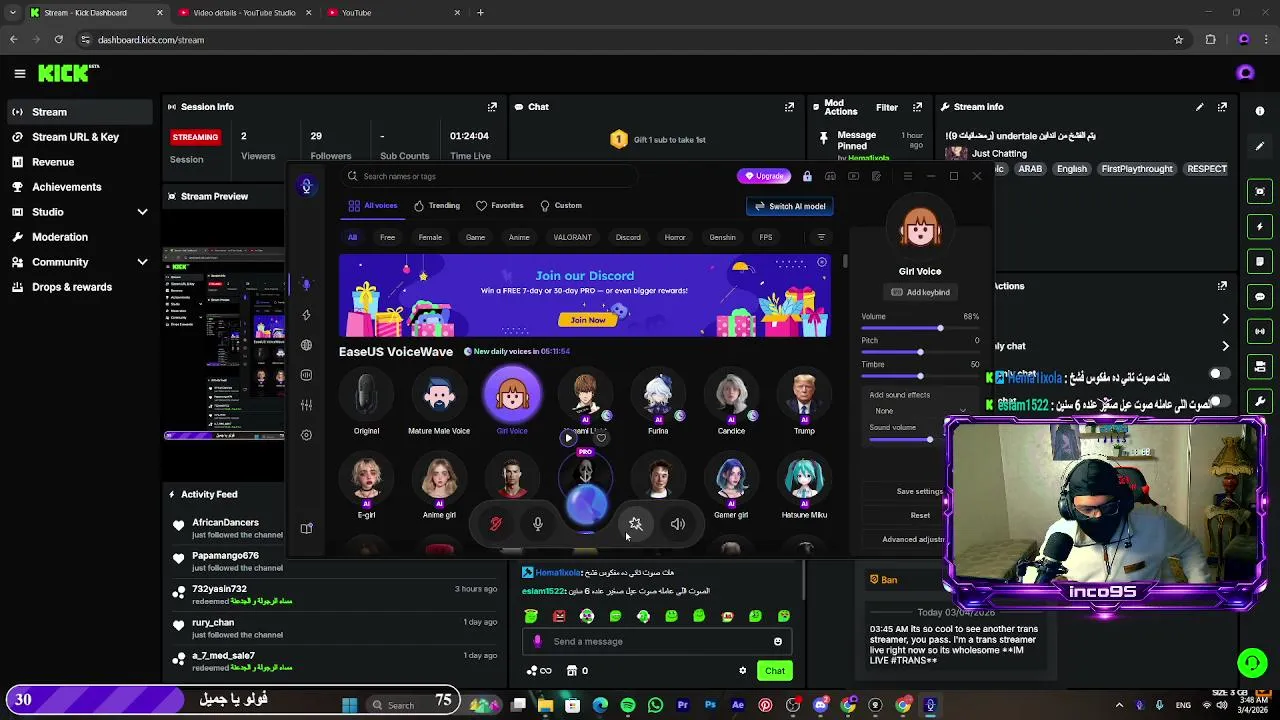Expand the first Actions row chevron
The image size is (1280, 720).
tap(1225, 319)
